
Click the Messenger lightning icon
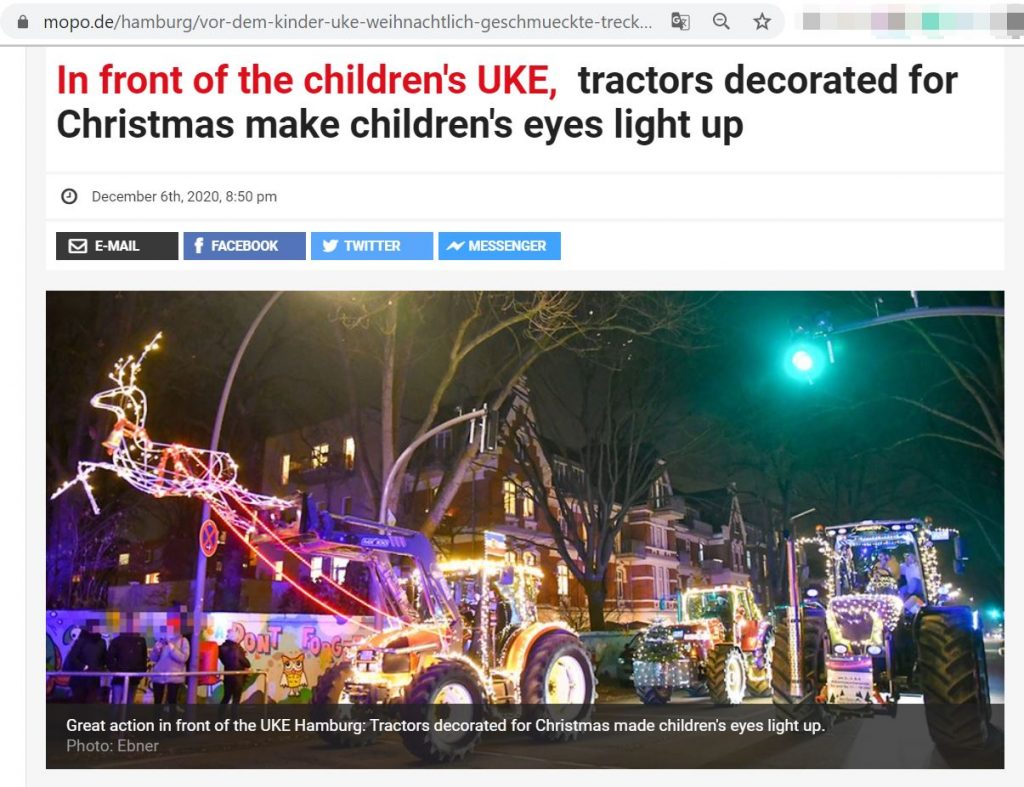(x=455, y=246)
